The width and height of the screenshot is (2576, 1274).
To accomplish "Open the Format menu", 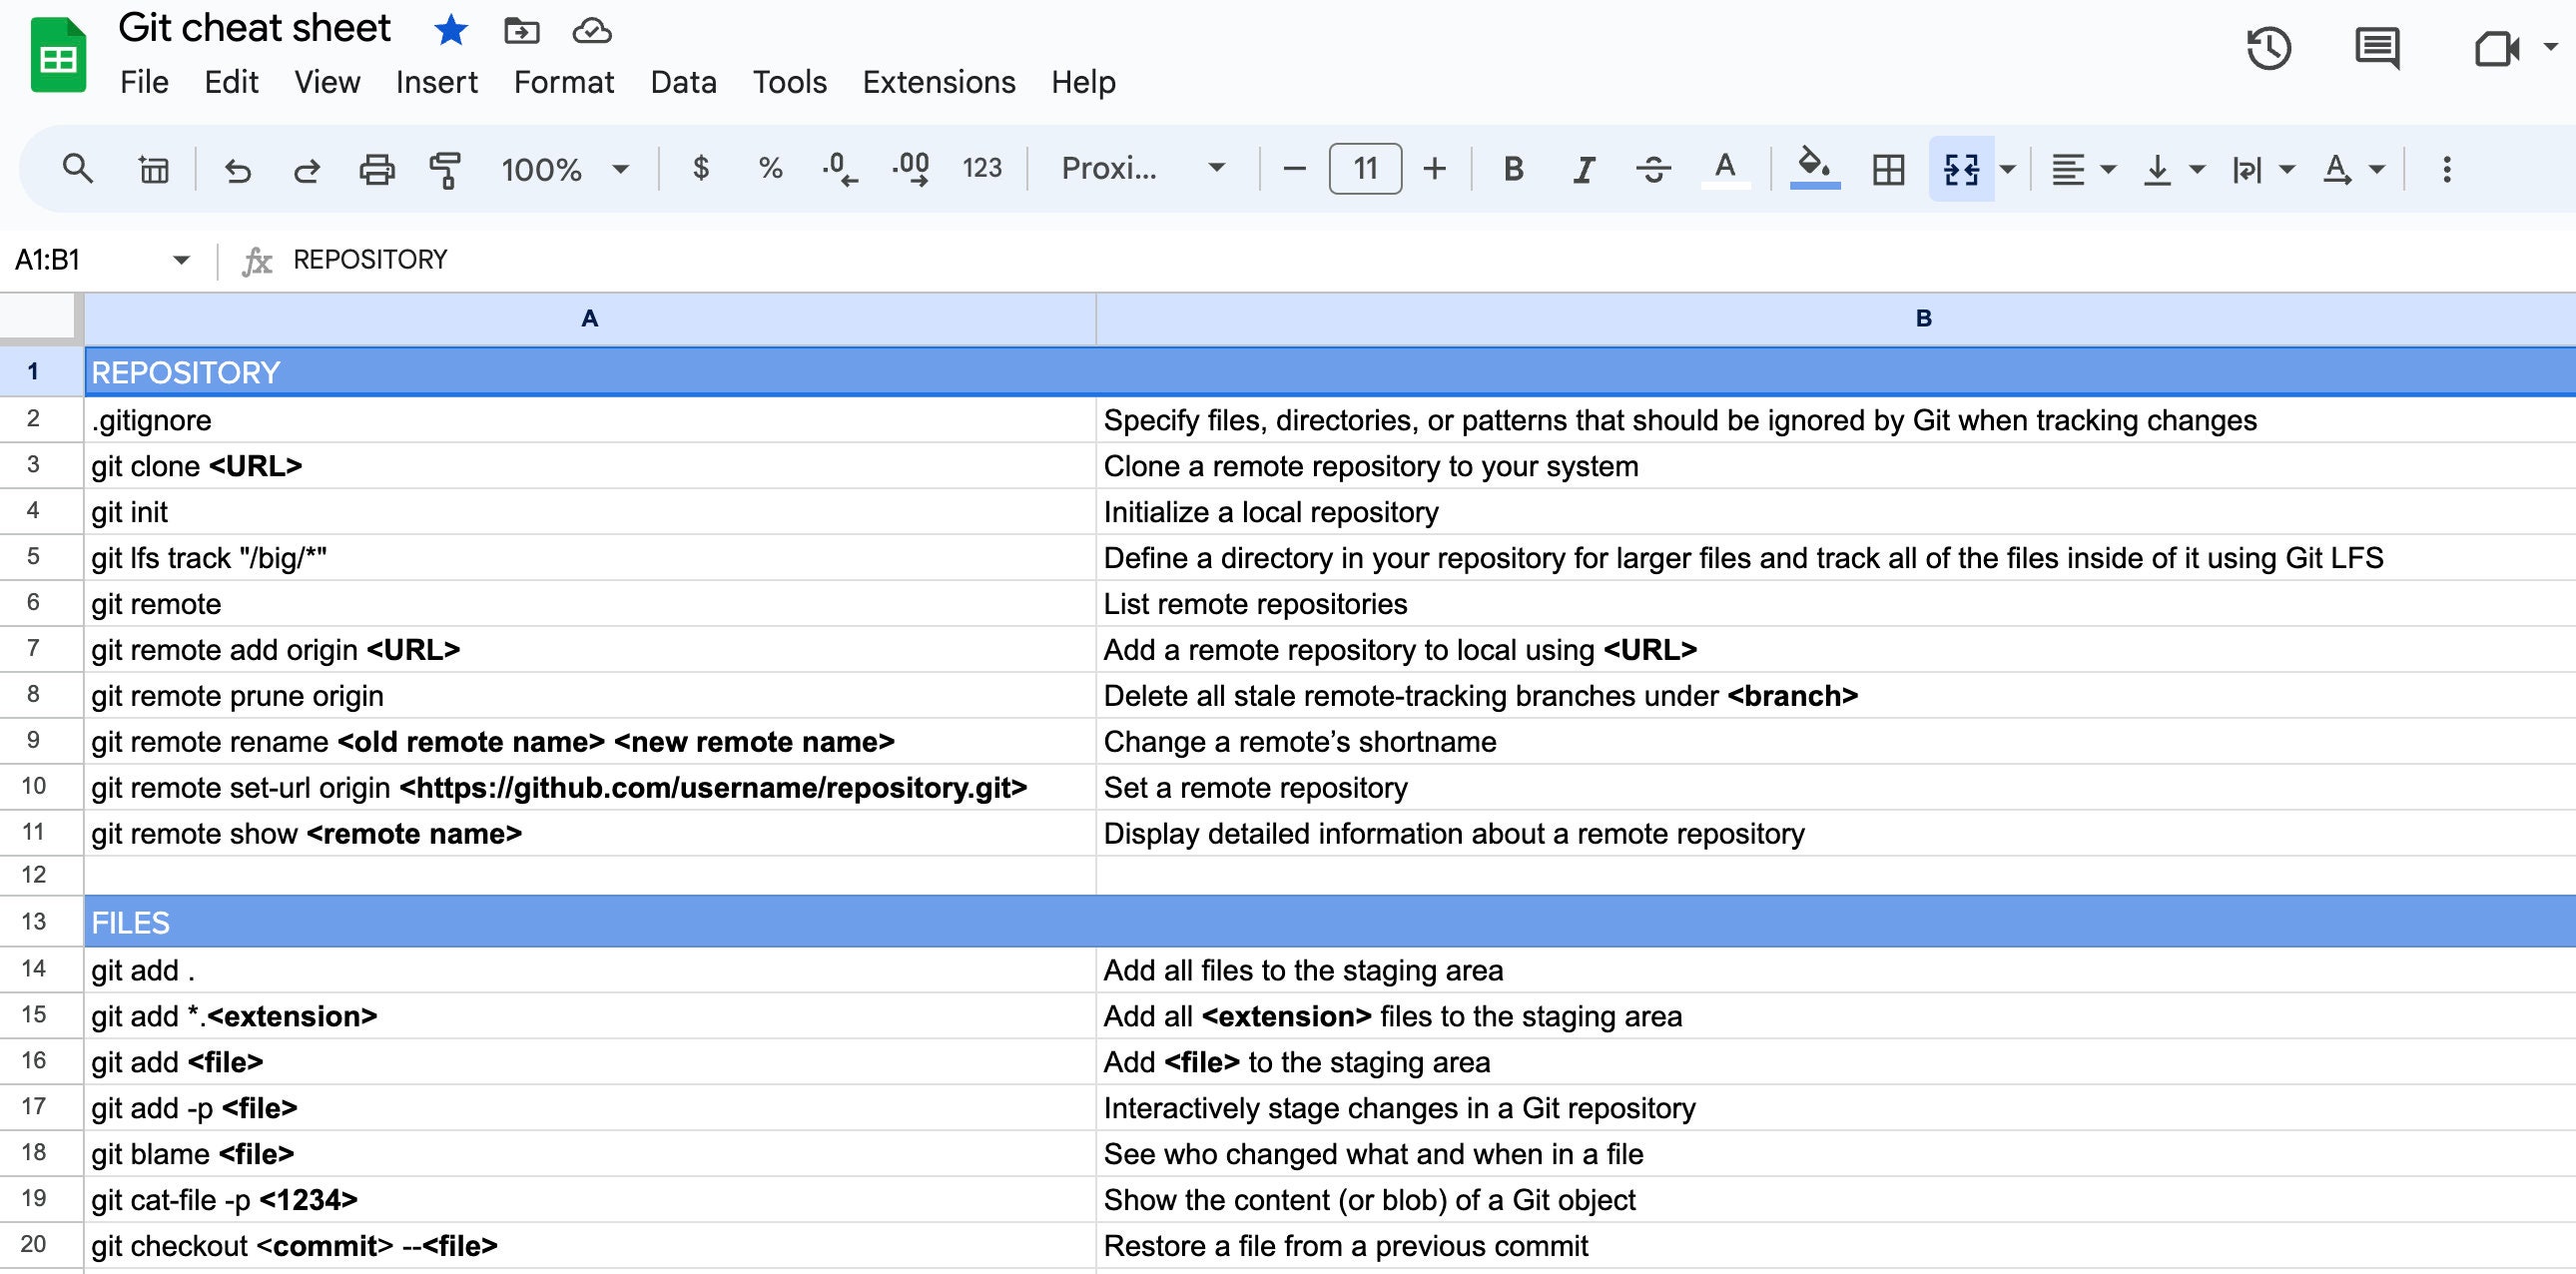I will point(564,82).
